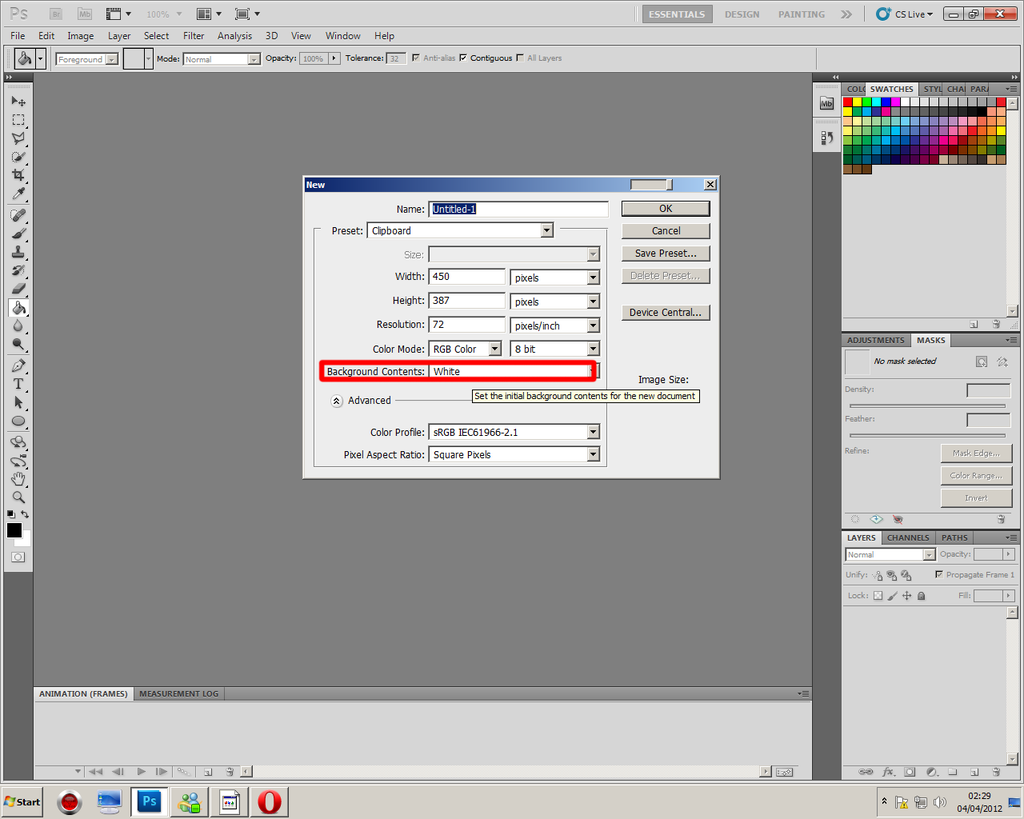The width and height of the screenshot is (1024, 819).
Task: Enable the Propagate Frame 1 checkbox
Action: [938, 574]
